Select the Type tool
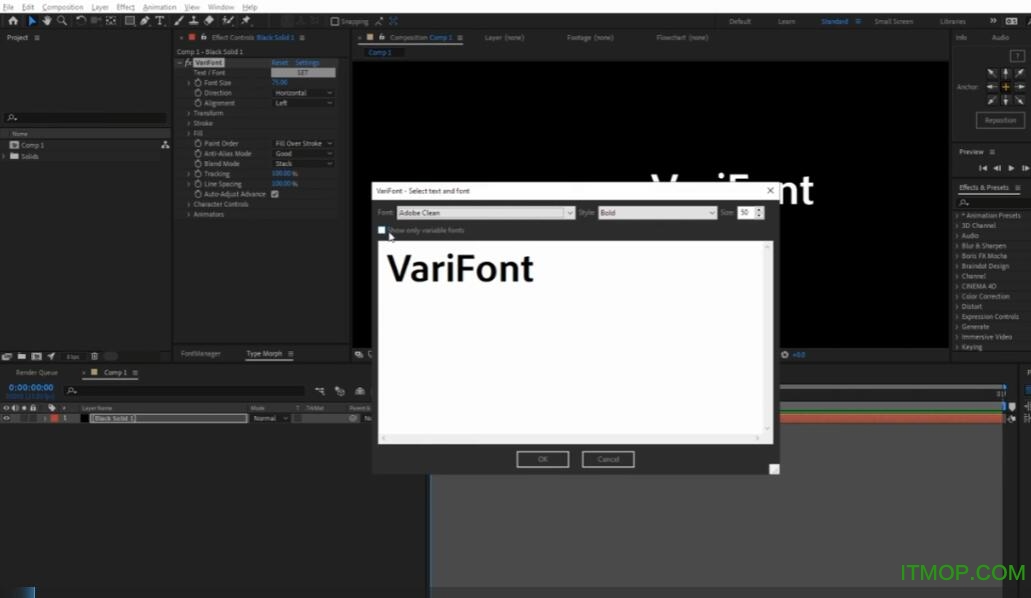Image resolution: width=1031 pixels, height=598 pixels. [158, 19]
